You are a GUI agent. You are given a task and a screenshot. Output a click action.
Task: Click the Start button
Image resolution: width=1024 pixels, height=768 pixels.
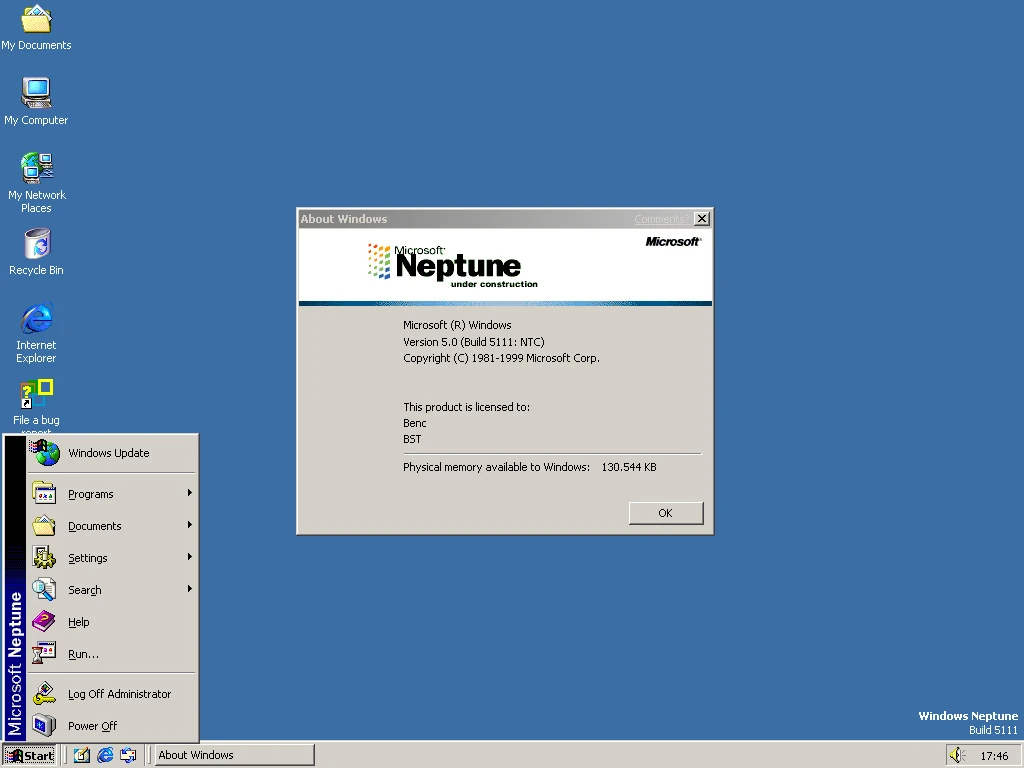point(29,755)
